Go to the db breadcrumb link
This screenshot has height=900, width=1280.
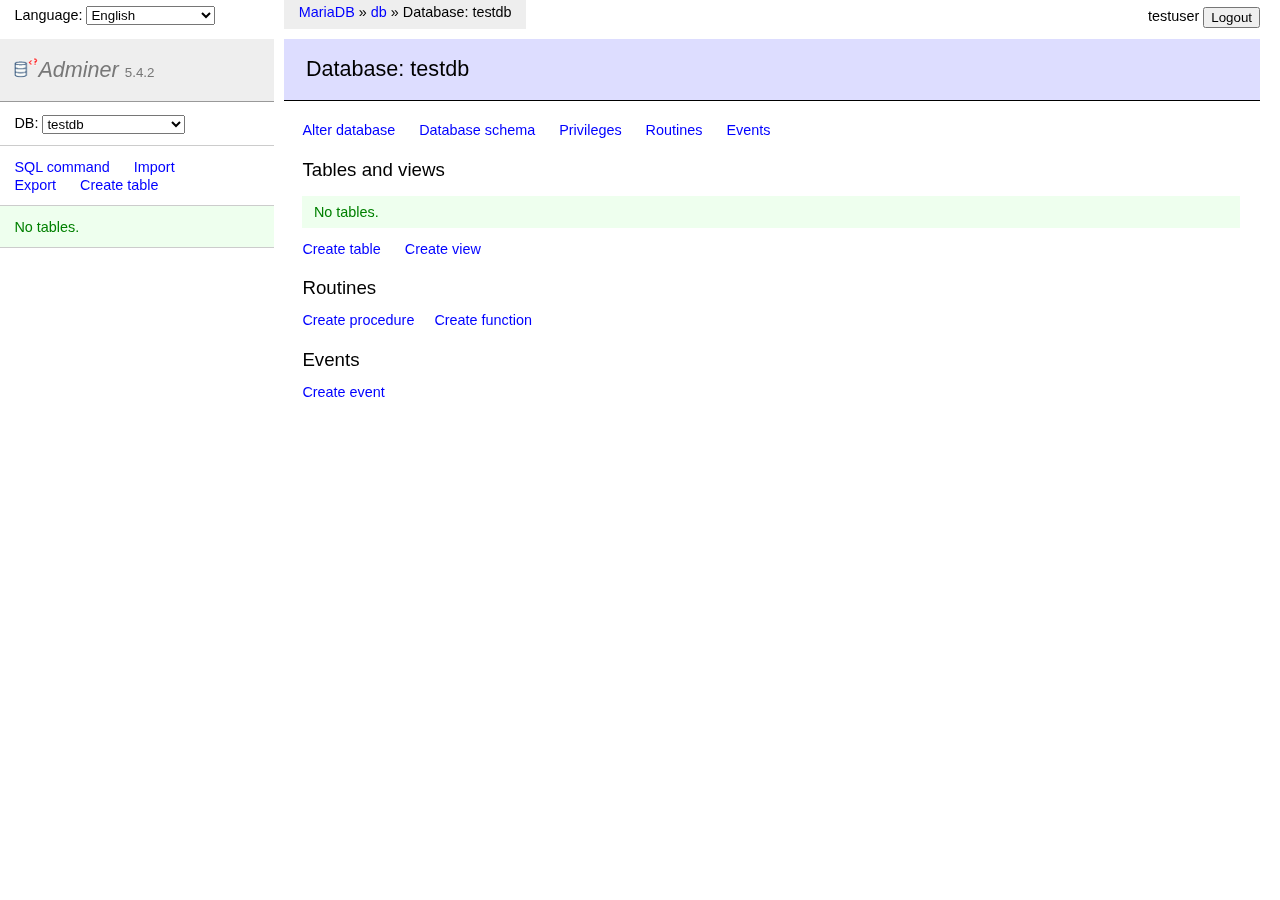point(379,12)
